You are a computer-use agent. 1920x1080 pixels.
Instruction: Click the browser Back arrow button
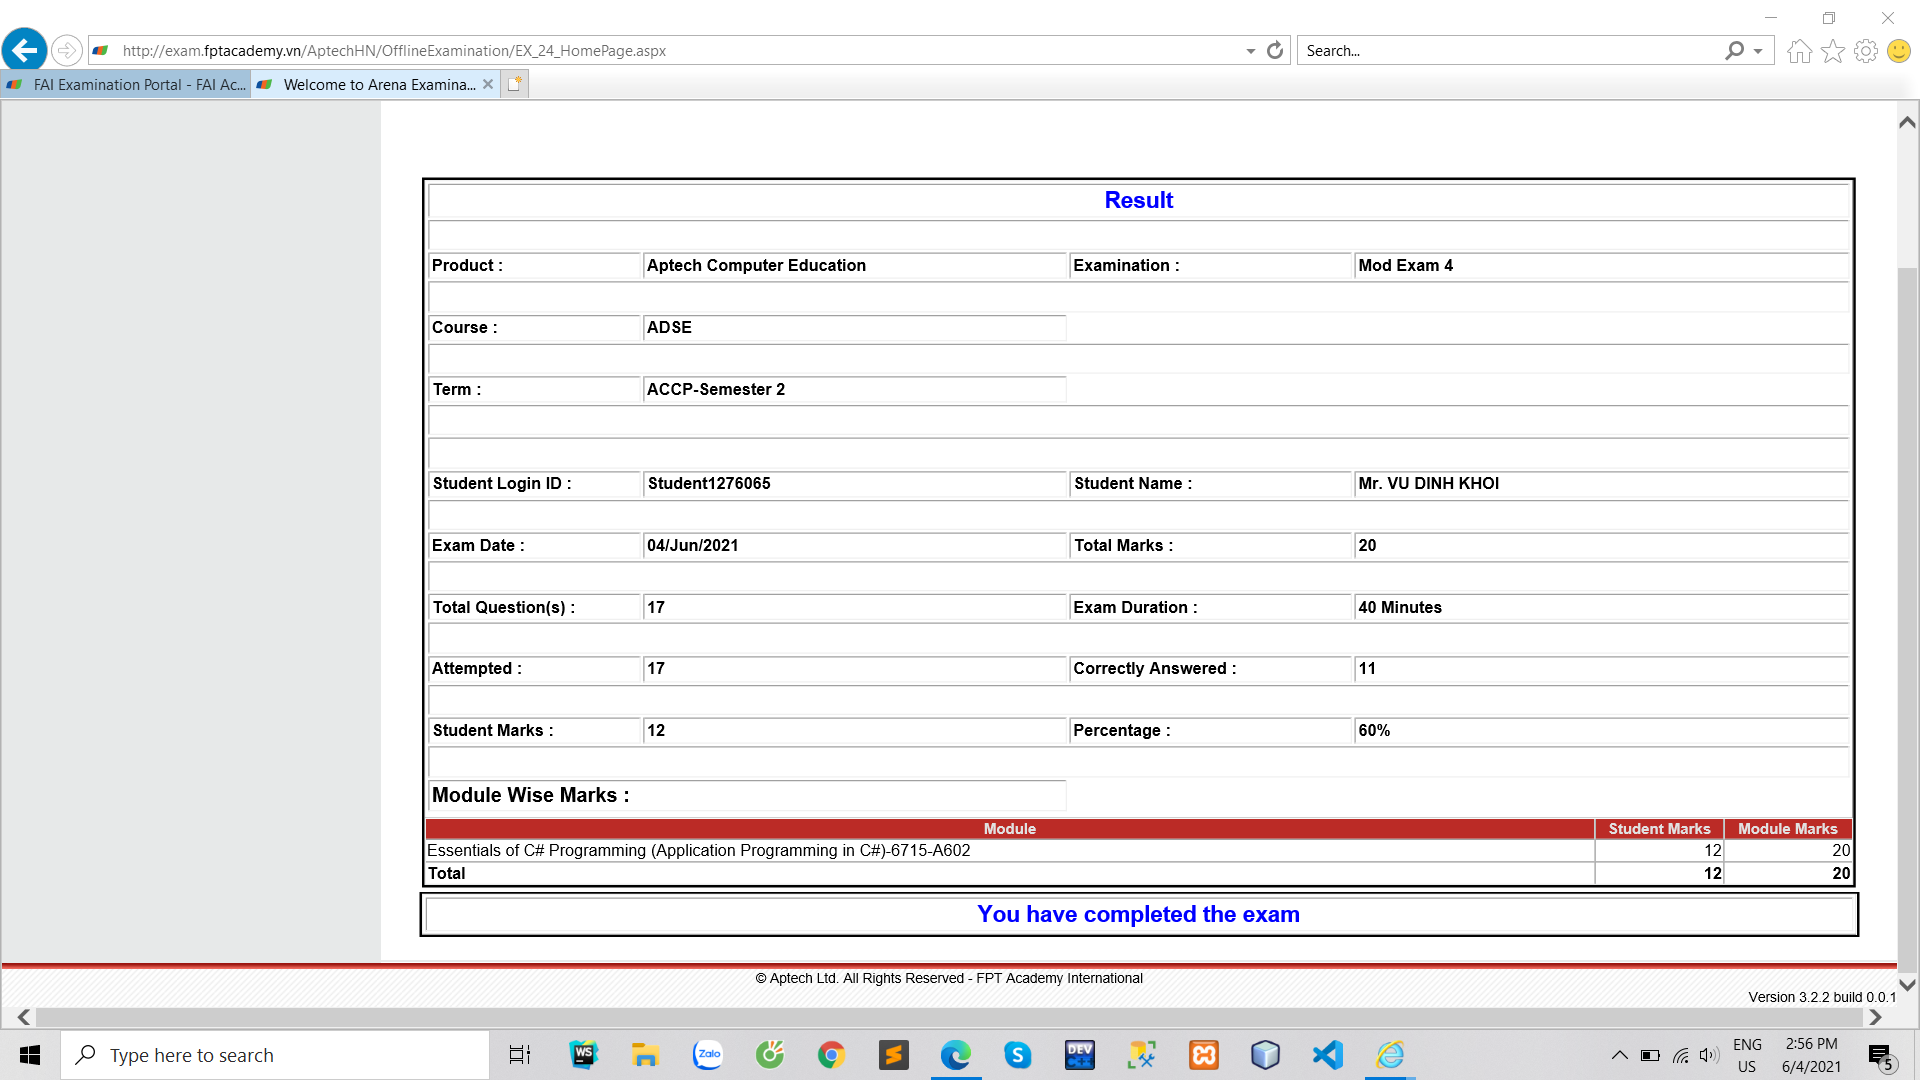pyautogui.click(x=25, y=50)
